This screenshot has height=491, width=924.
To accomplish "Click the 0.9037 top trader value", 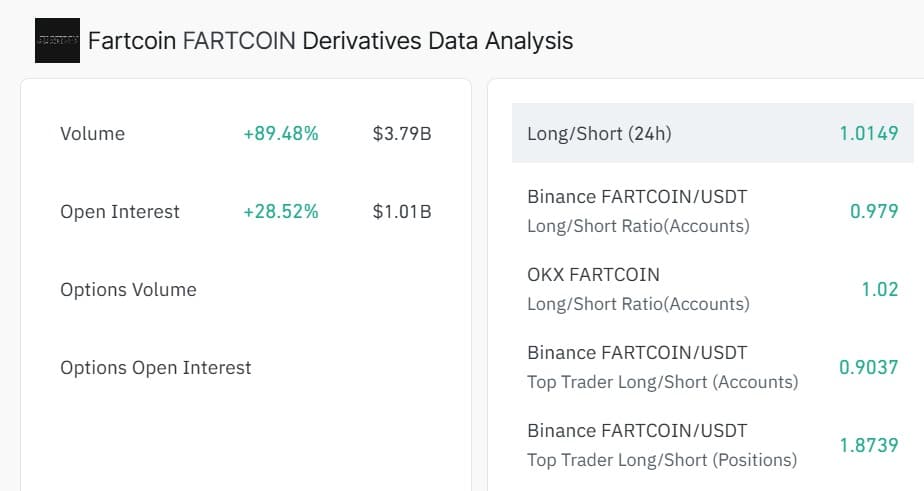I will coord(868,367).
